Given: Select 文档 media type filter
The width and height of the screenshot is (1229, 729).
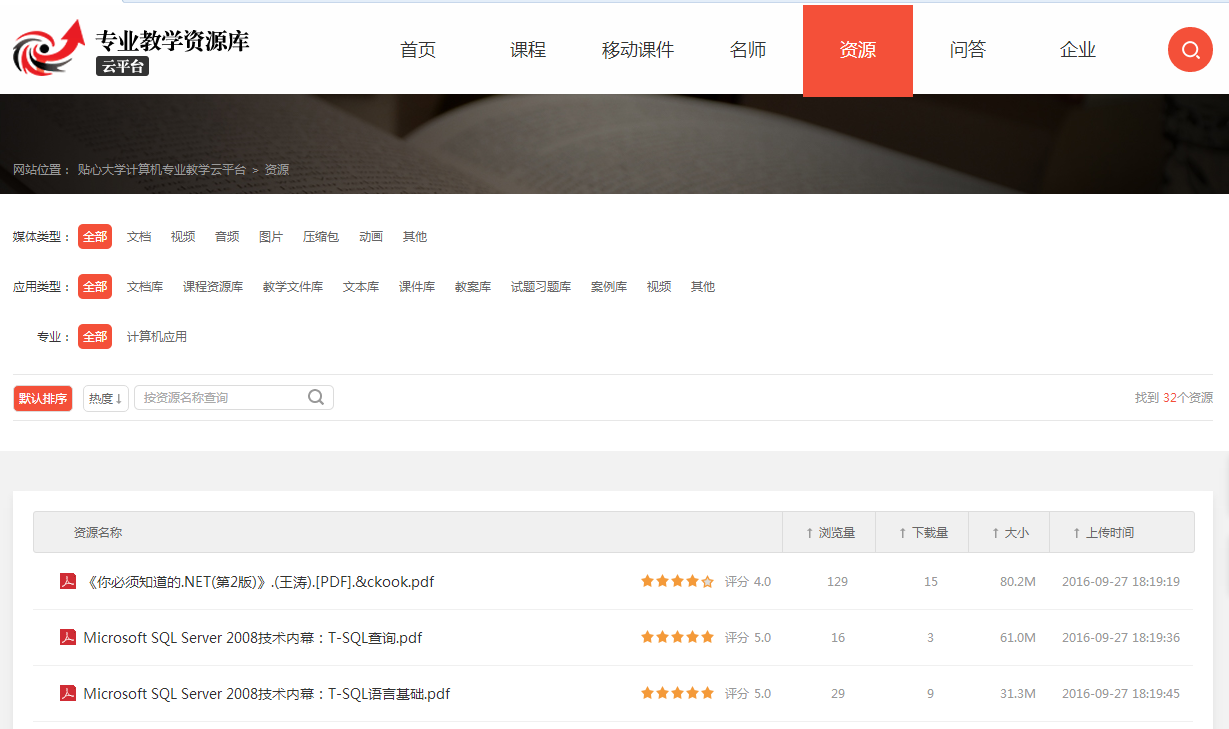Looking at the screenshot, I should coord(139,237).
